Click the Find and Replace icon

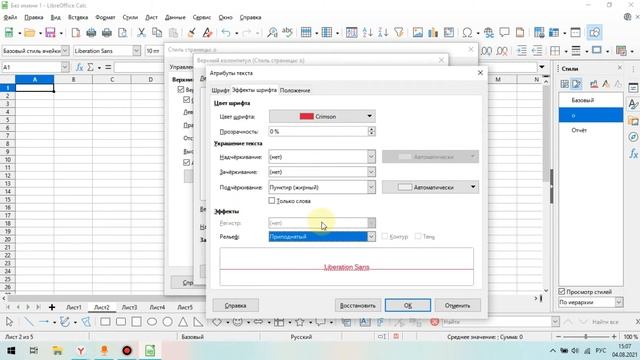pyautogui.click(x=272, y=33)
